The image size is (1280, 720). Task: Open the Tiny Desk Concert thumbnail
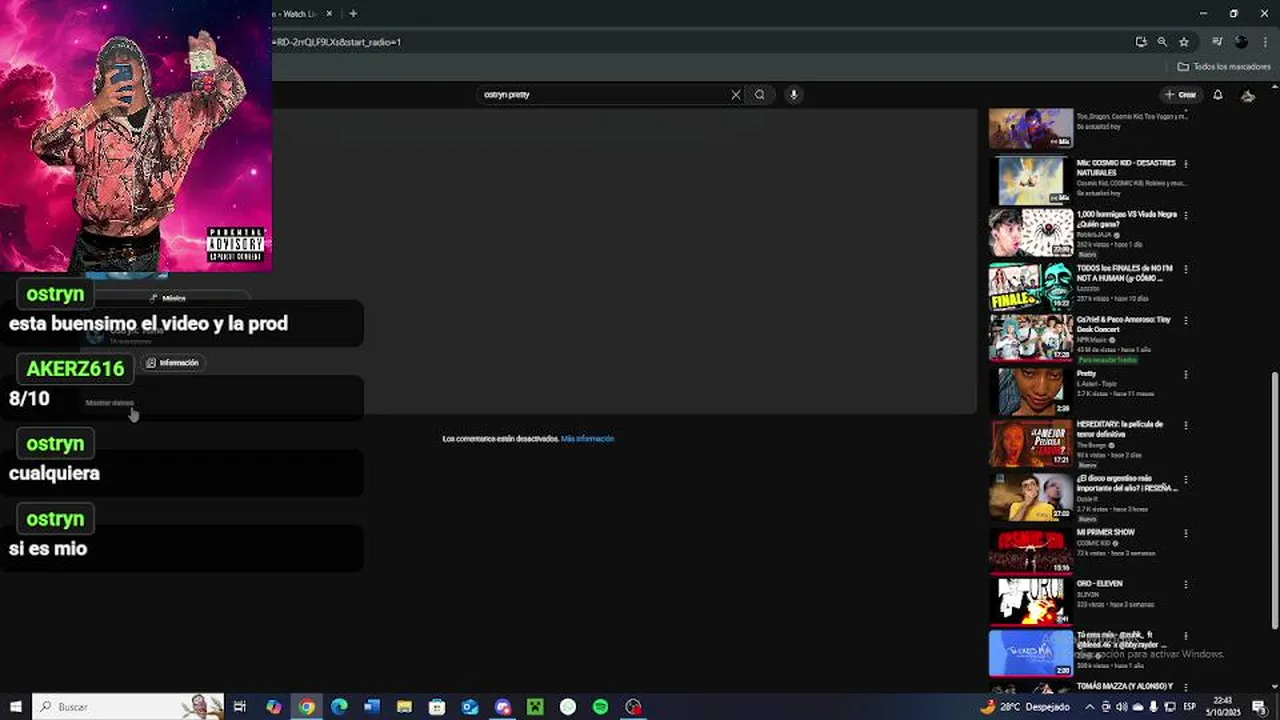click(x=1031, y=338)
